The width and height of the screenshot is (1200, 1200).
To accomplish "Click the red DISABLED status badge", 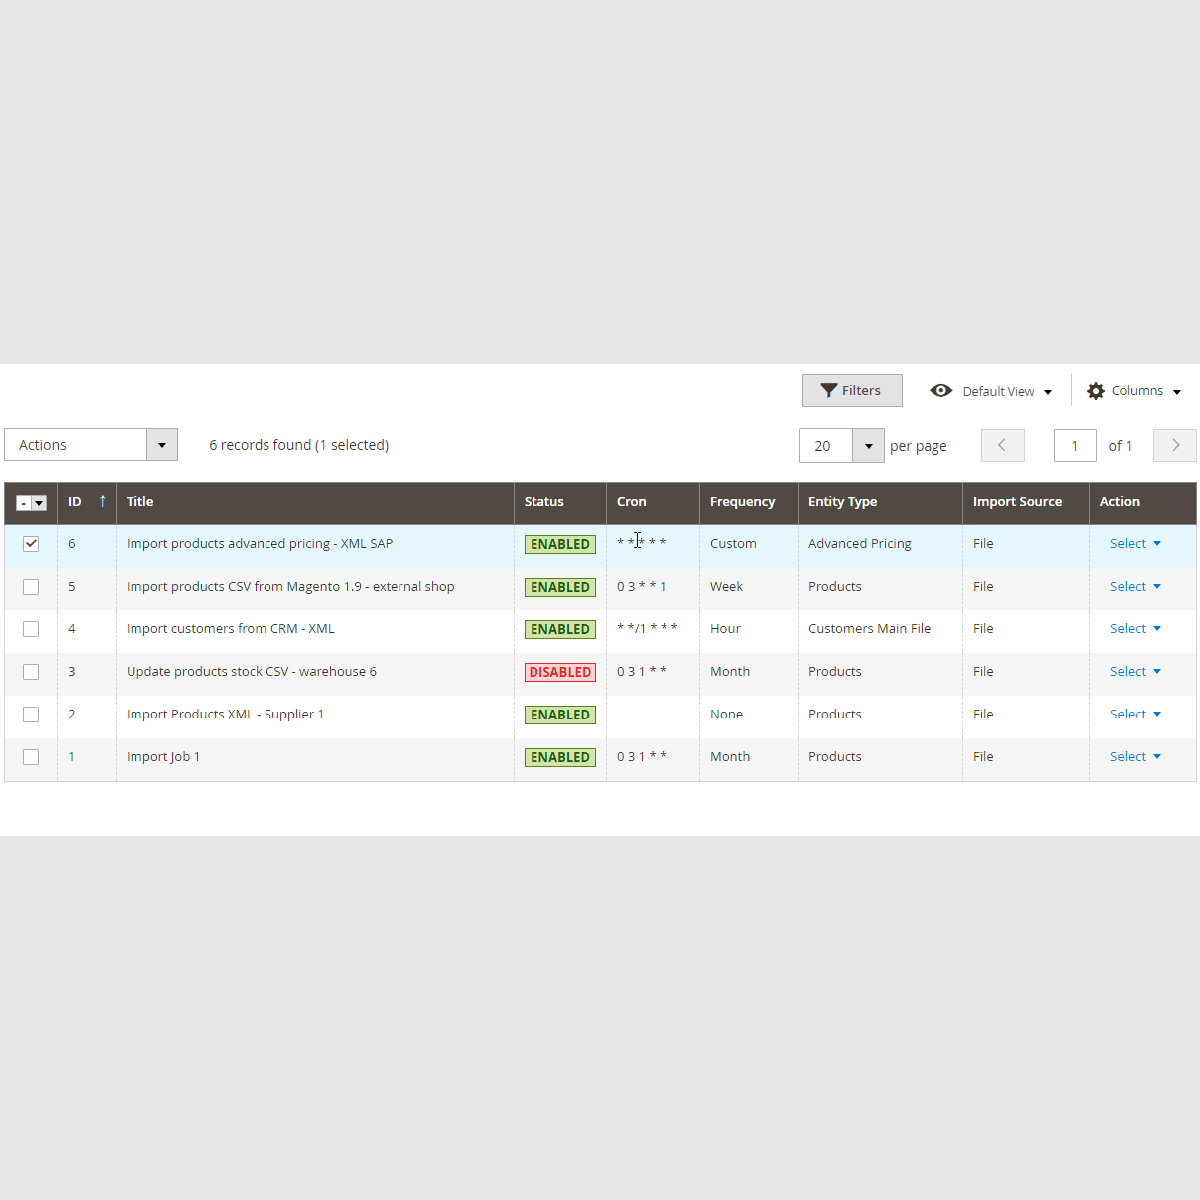I will click(560, 672).
